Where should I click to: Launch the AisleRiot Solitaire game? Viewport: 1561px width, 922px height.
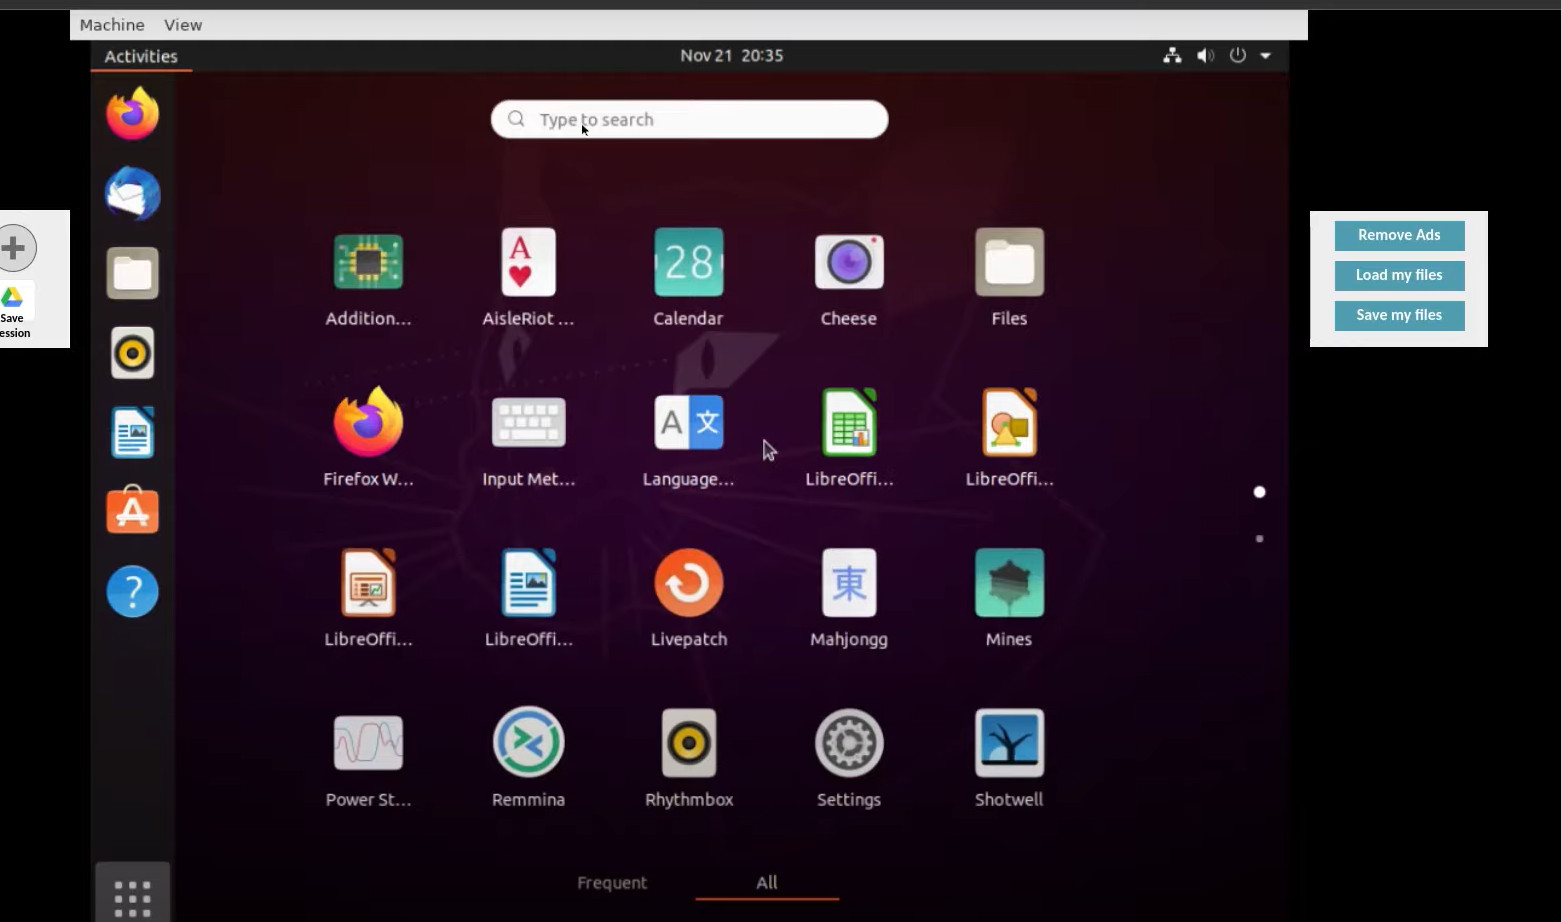point(528,278)
